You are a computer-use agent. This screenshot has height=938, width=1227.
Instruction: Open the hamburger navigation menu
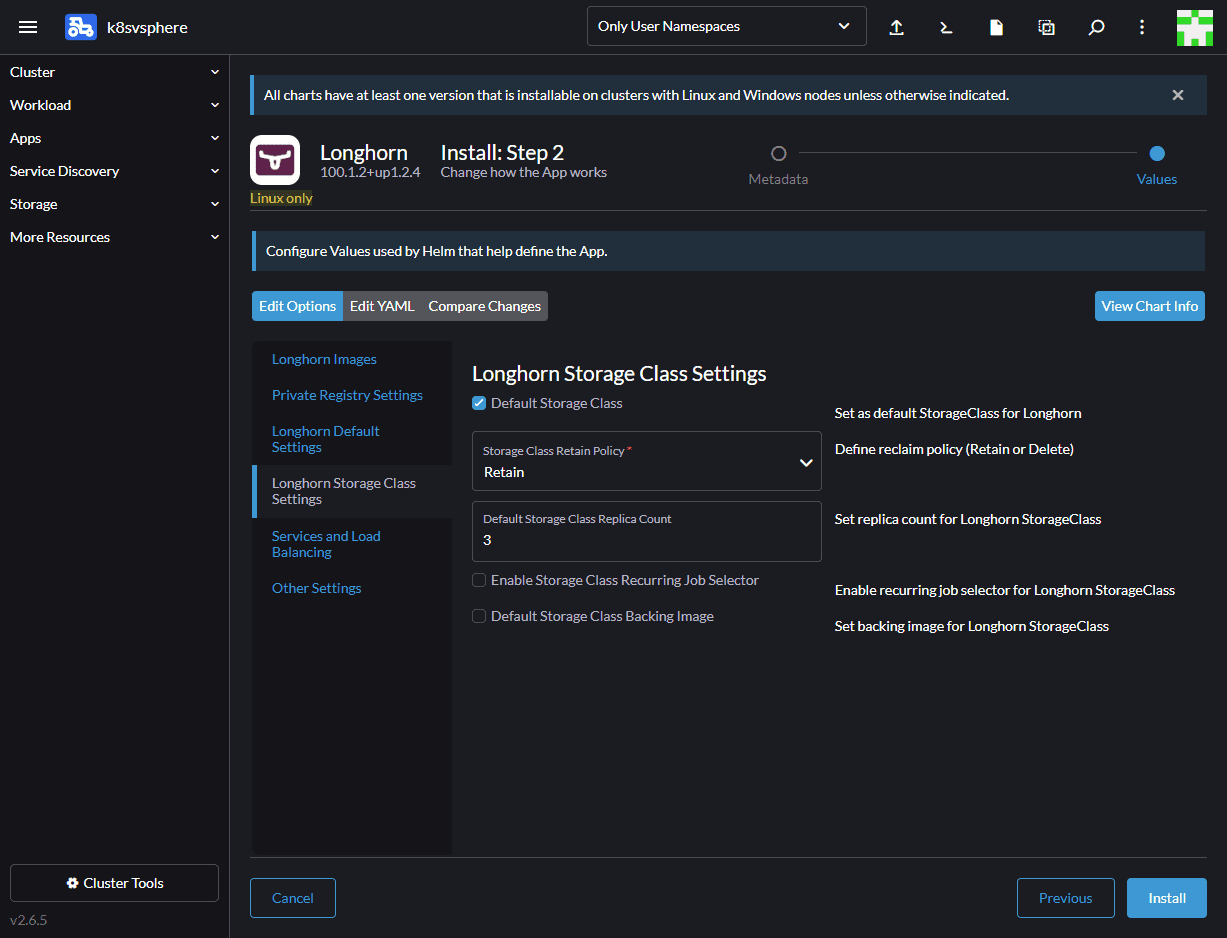pos(28,27)
